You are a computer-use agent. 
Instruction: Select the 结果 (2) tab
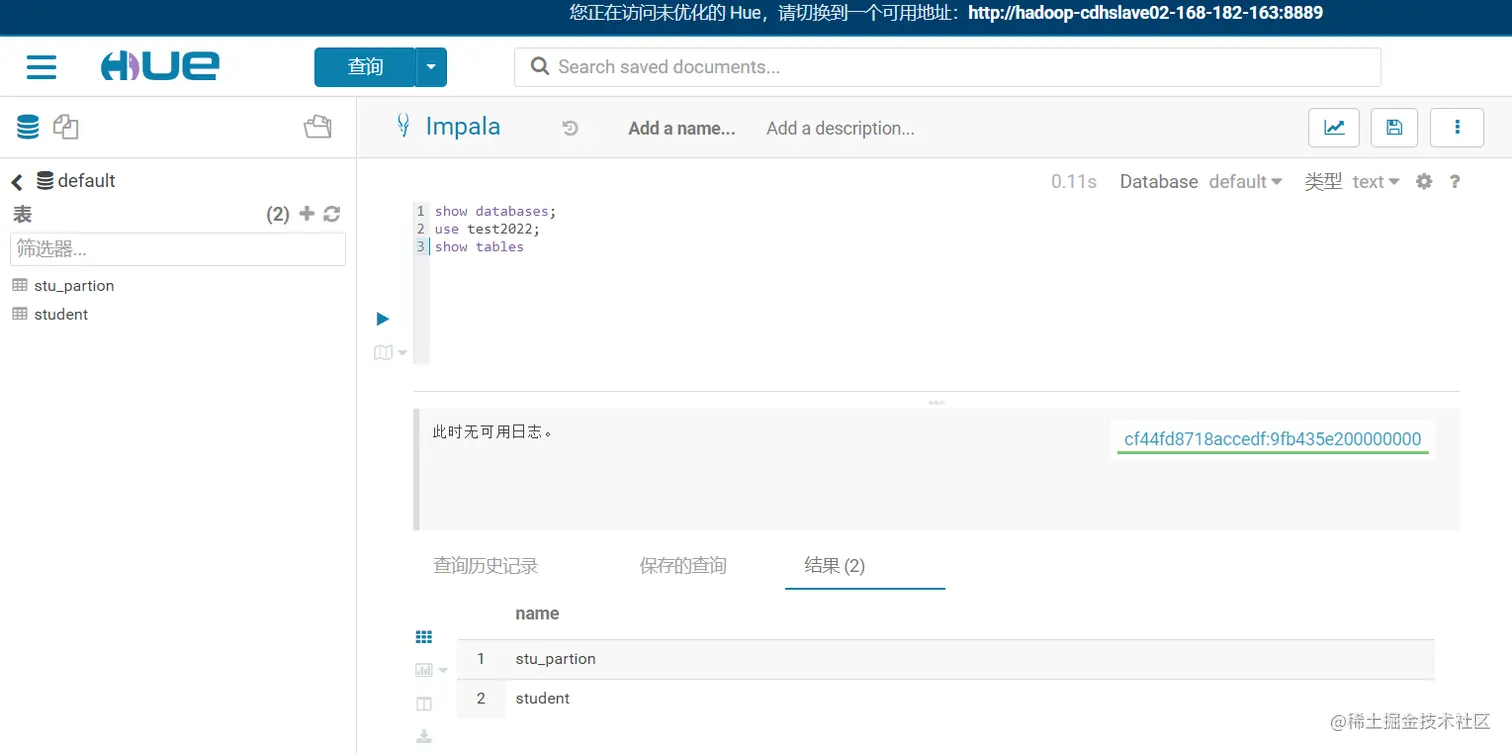pos(835,566)
